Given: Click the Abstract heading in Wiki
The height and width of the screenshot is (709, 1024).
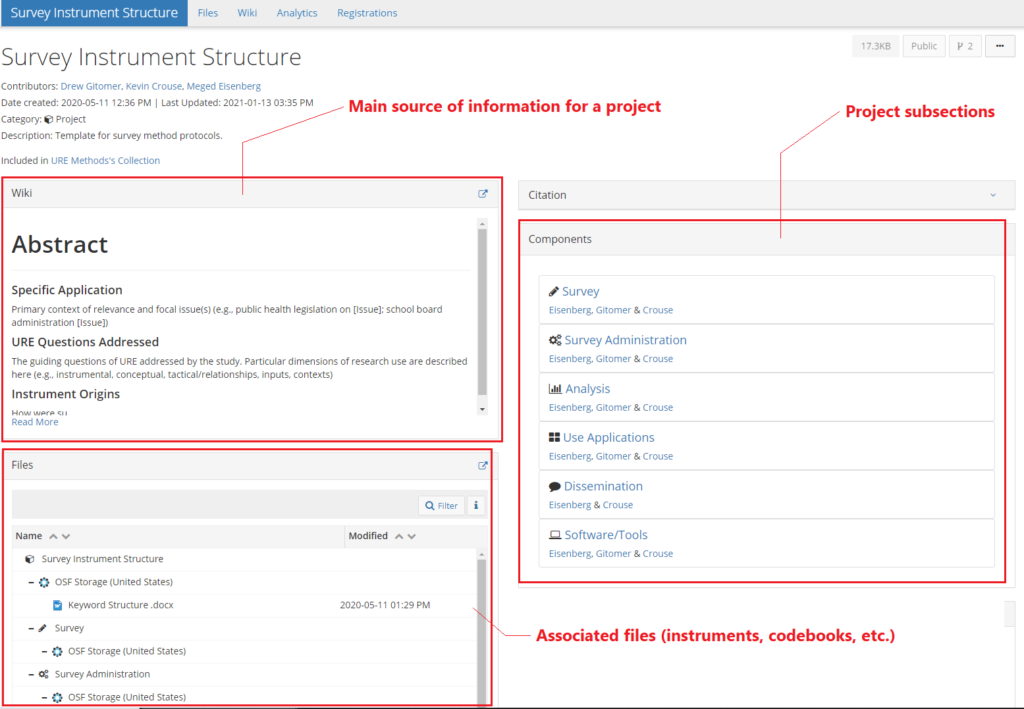Looking at the screenshot, I should tap(59, 245).
